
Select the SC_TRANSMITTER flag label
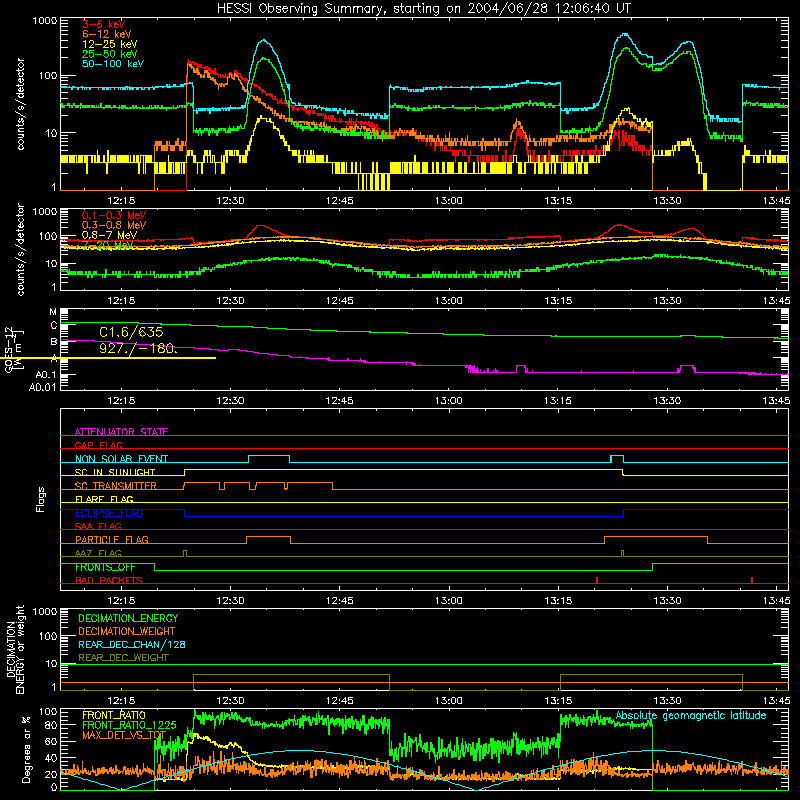point(116,486)
